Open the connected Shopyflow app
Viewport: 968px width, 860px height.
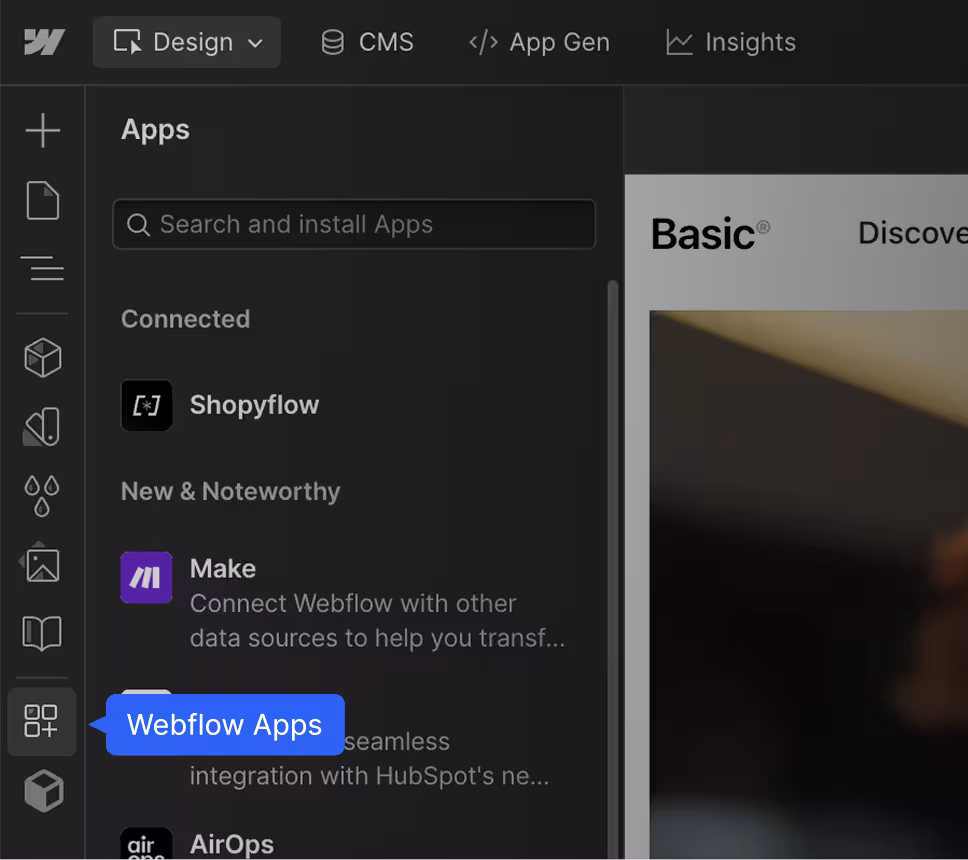coord(254,405)
